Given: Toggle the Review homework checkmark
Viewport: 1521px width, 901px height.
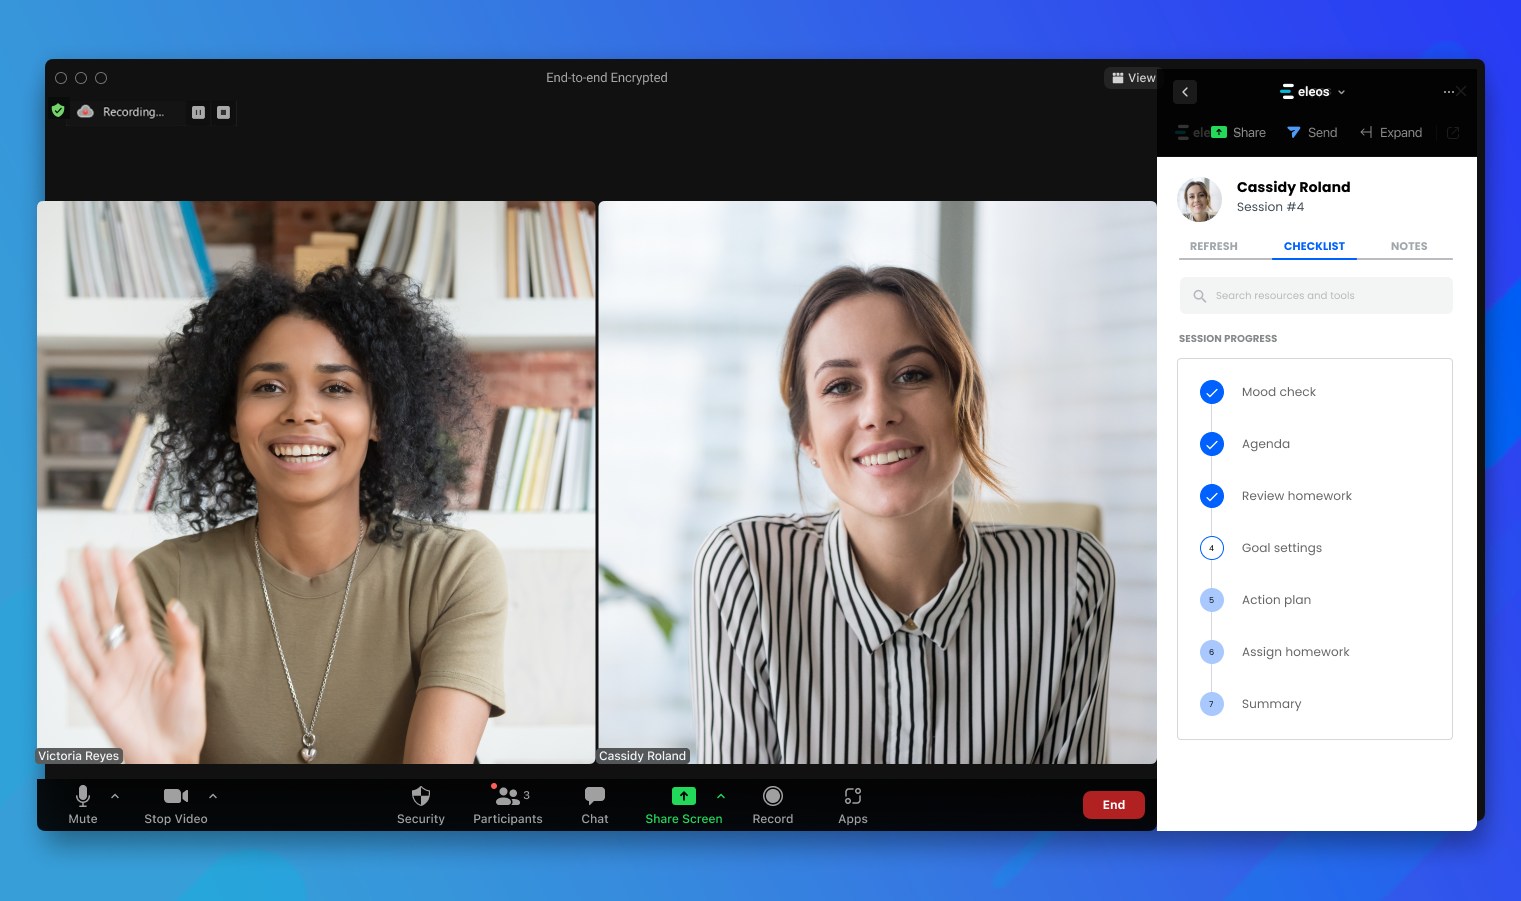Looking at the screenshot, I should click(1211, 496).
